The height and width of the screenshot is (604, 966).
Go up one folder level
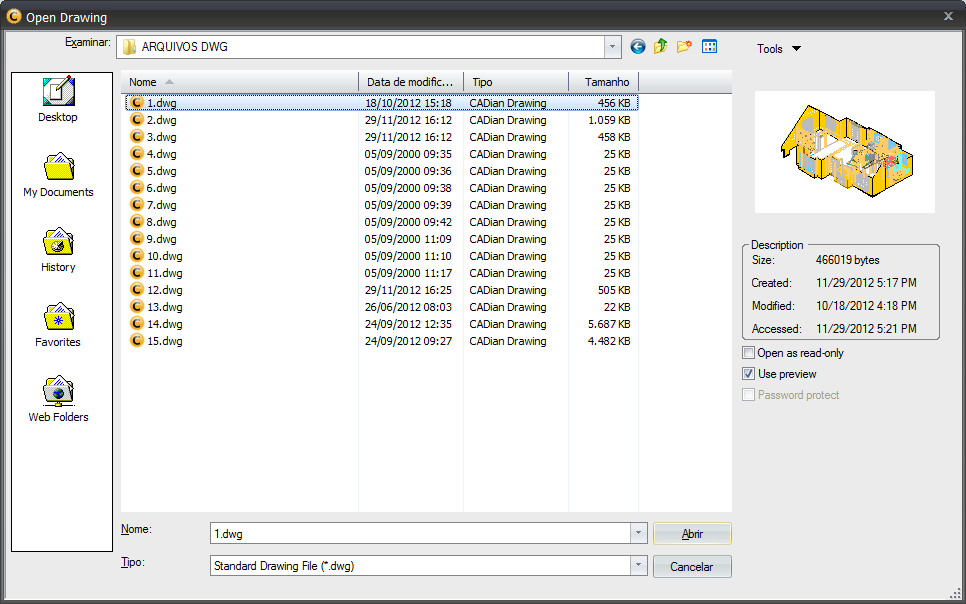point(660,47)
